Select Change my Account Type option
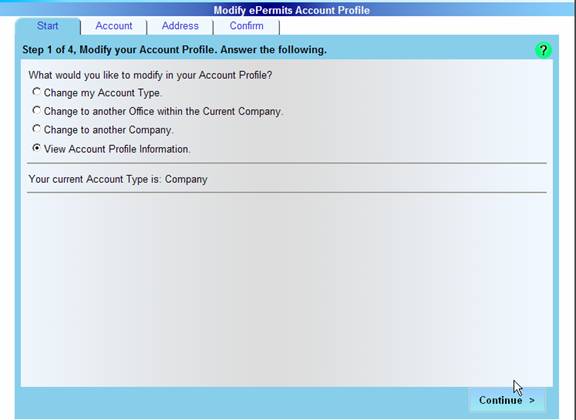The width and height of the screenshot is (576, 420). pos(36,92)
